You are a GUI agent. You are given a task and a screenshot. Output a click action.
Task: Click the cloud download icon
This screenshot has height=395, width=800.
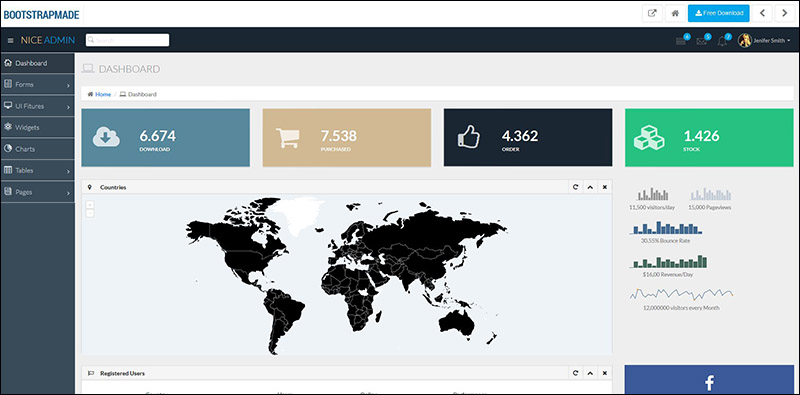pyautogui.click(x=106, y=137)
